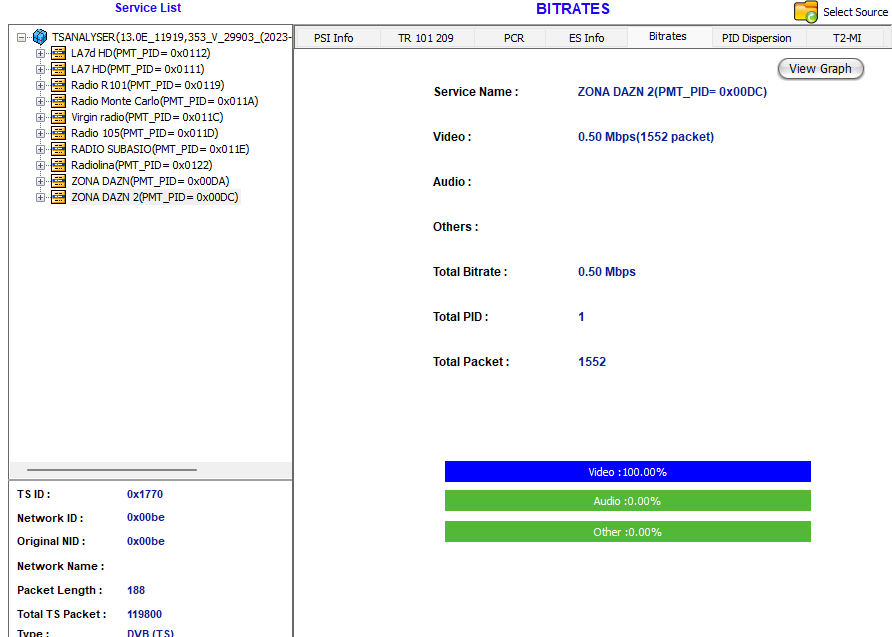892x637 pixels.
Task: Click the service list horizontal scrollbar
Action: coord(112,470)
